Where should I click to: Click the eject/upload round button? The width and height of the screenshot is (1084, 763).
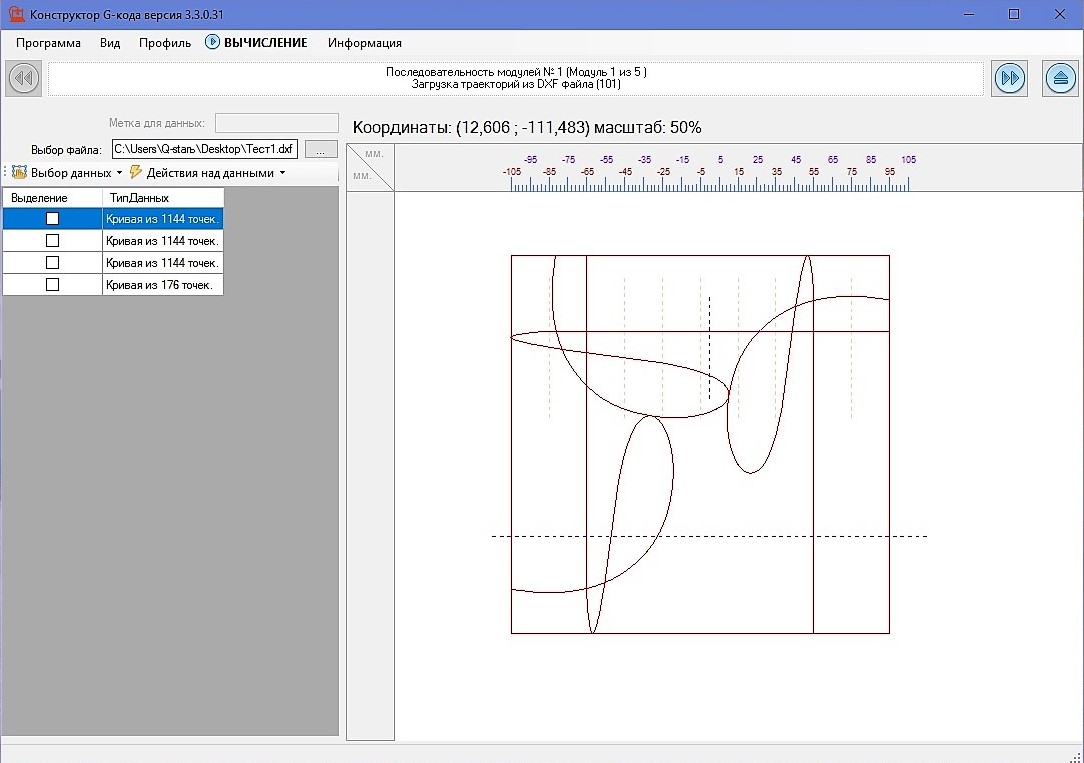1060,78
